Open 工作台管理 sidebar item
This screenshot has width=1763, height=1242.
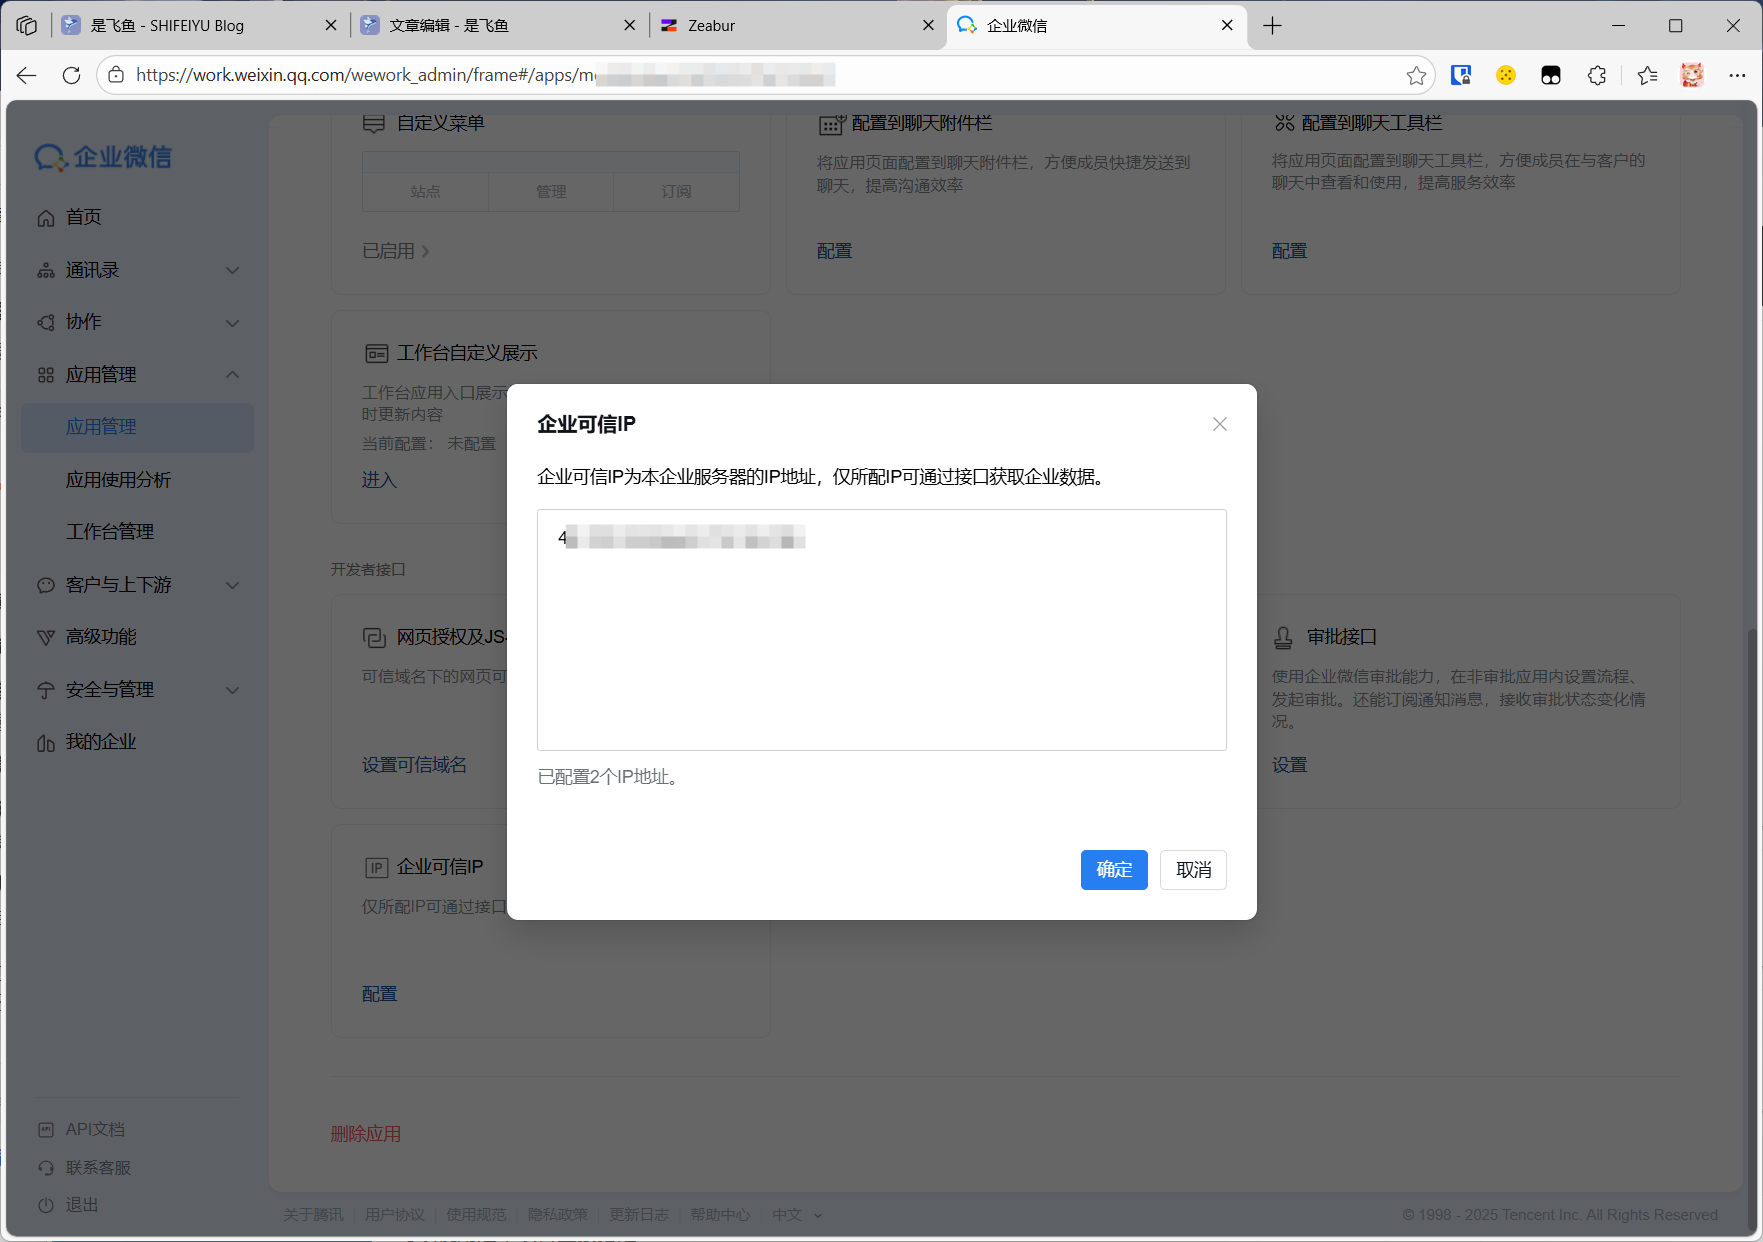click(x=110, y=532)
